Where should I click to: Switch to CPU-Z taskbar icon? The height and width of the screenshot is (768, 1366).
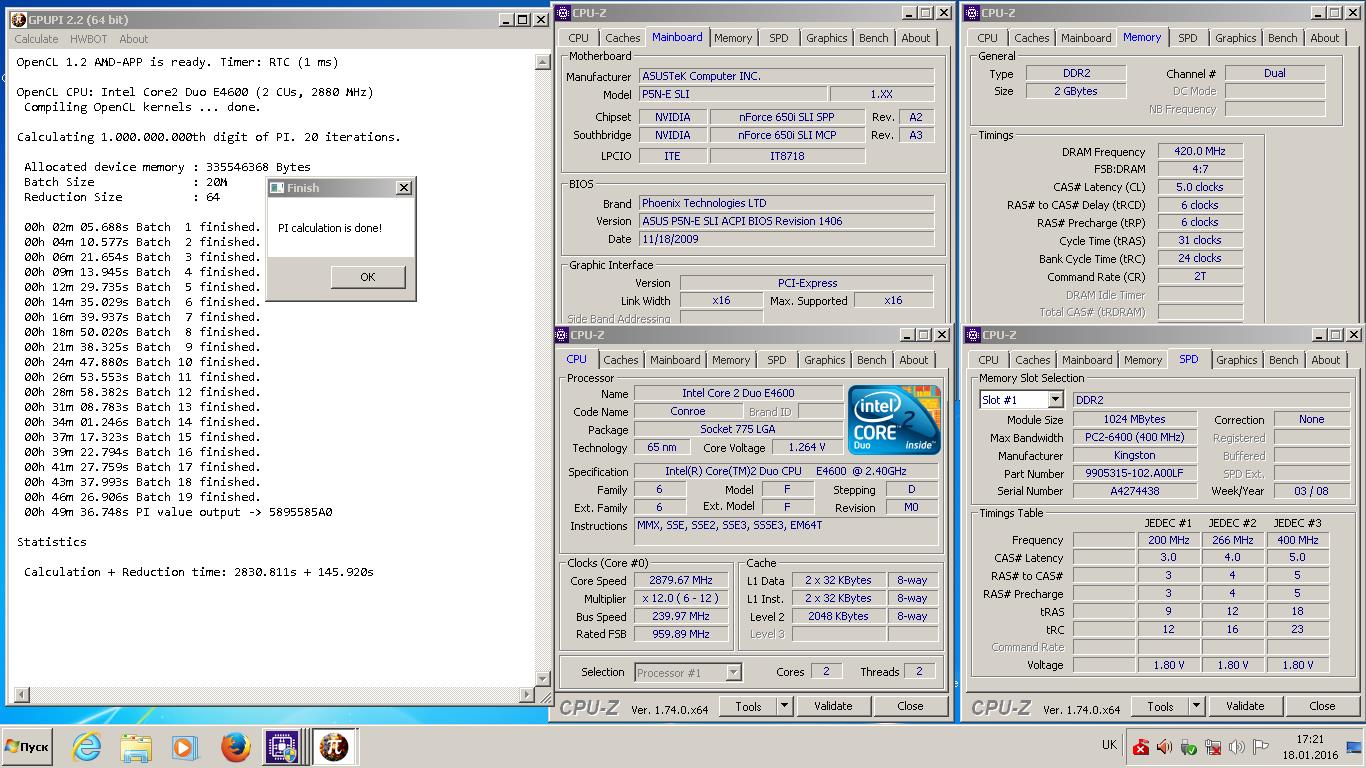[283, 747]
